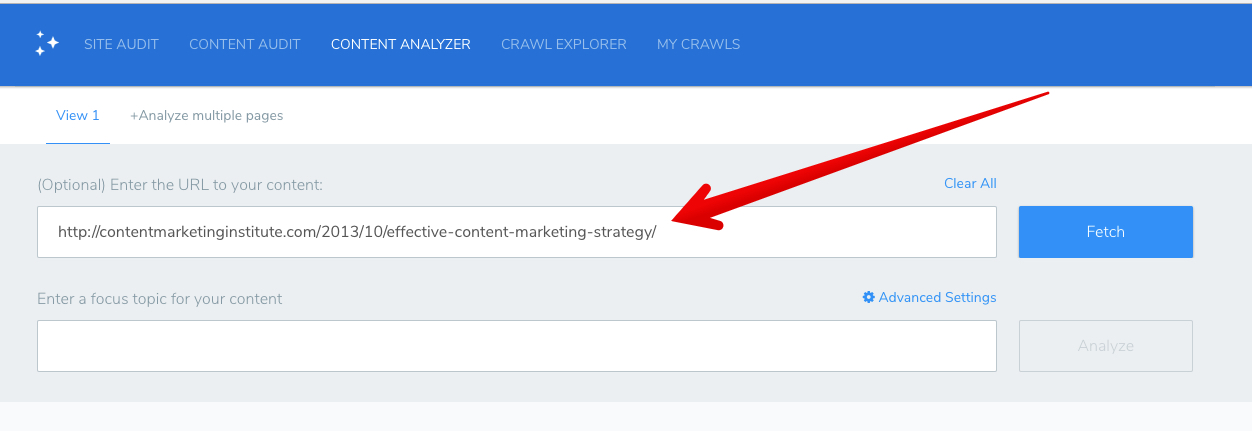Click the greyed-out Analyze button
The width and height of the screenshot is (1252, 431).
click(x=1105, y=346)
